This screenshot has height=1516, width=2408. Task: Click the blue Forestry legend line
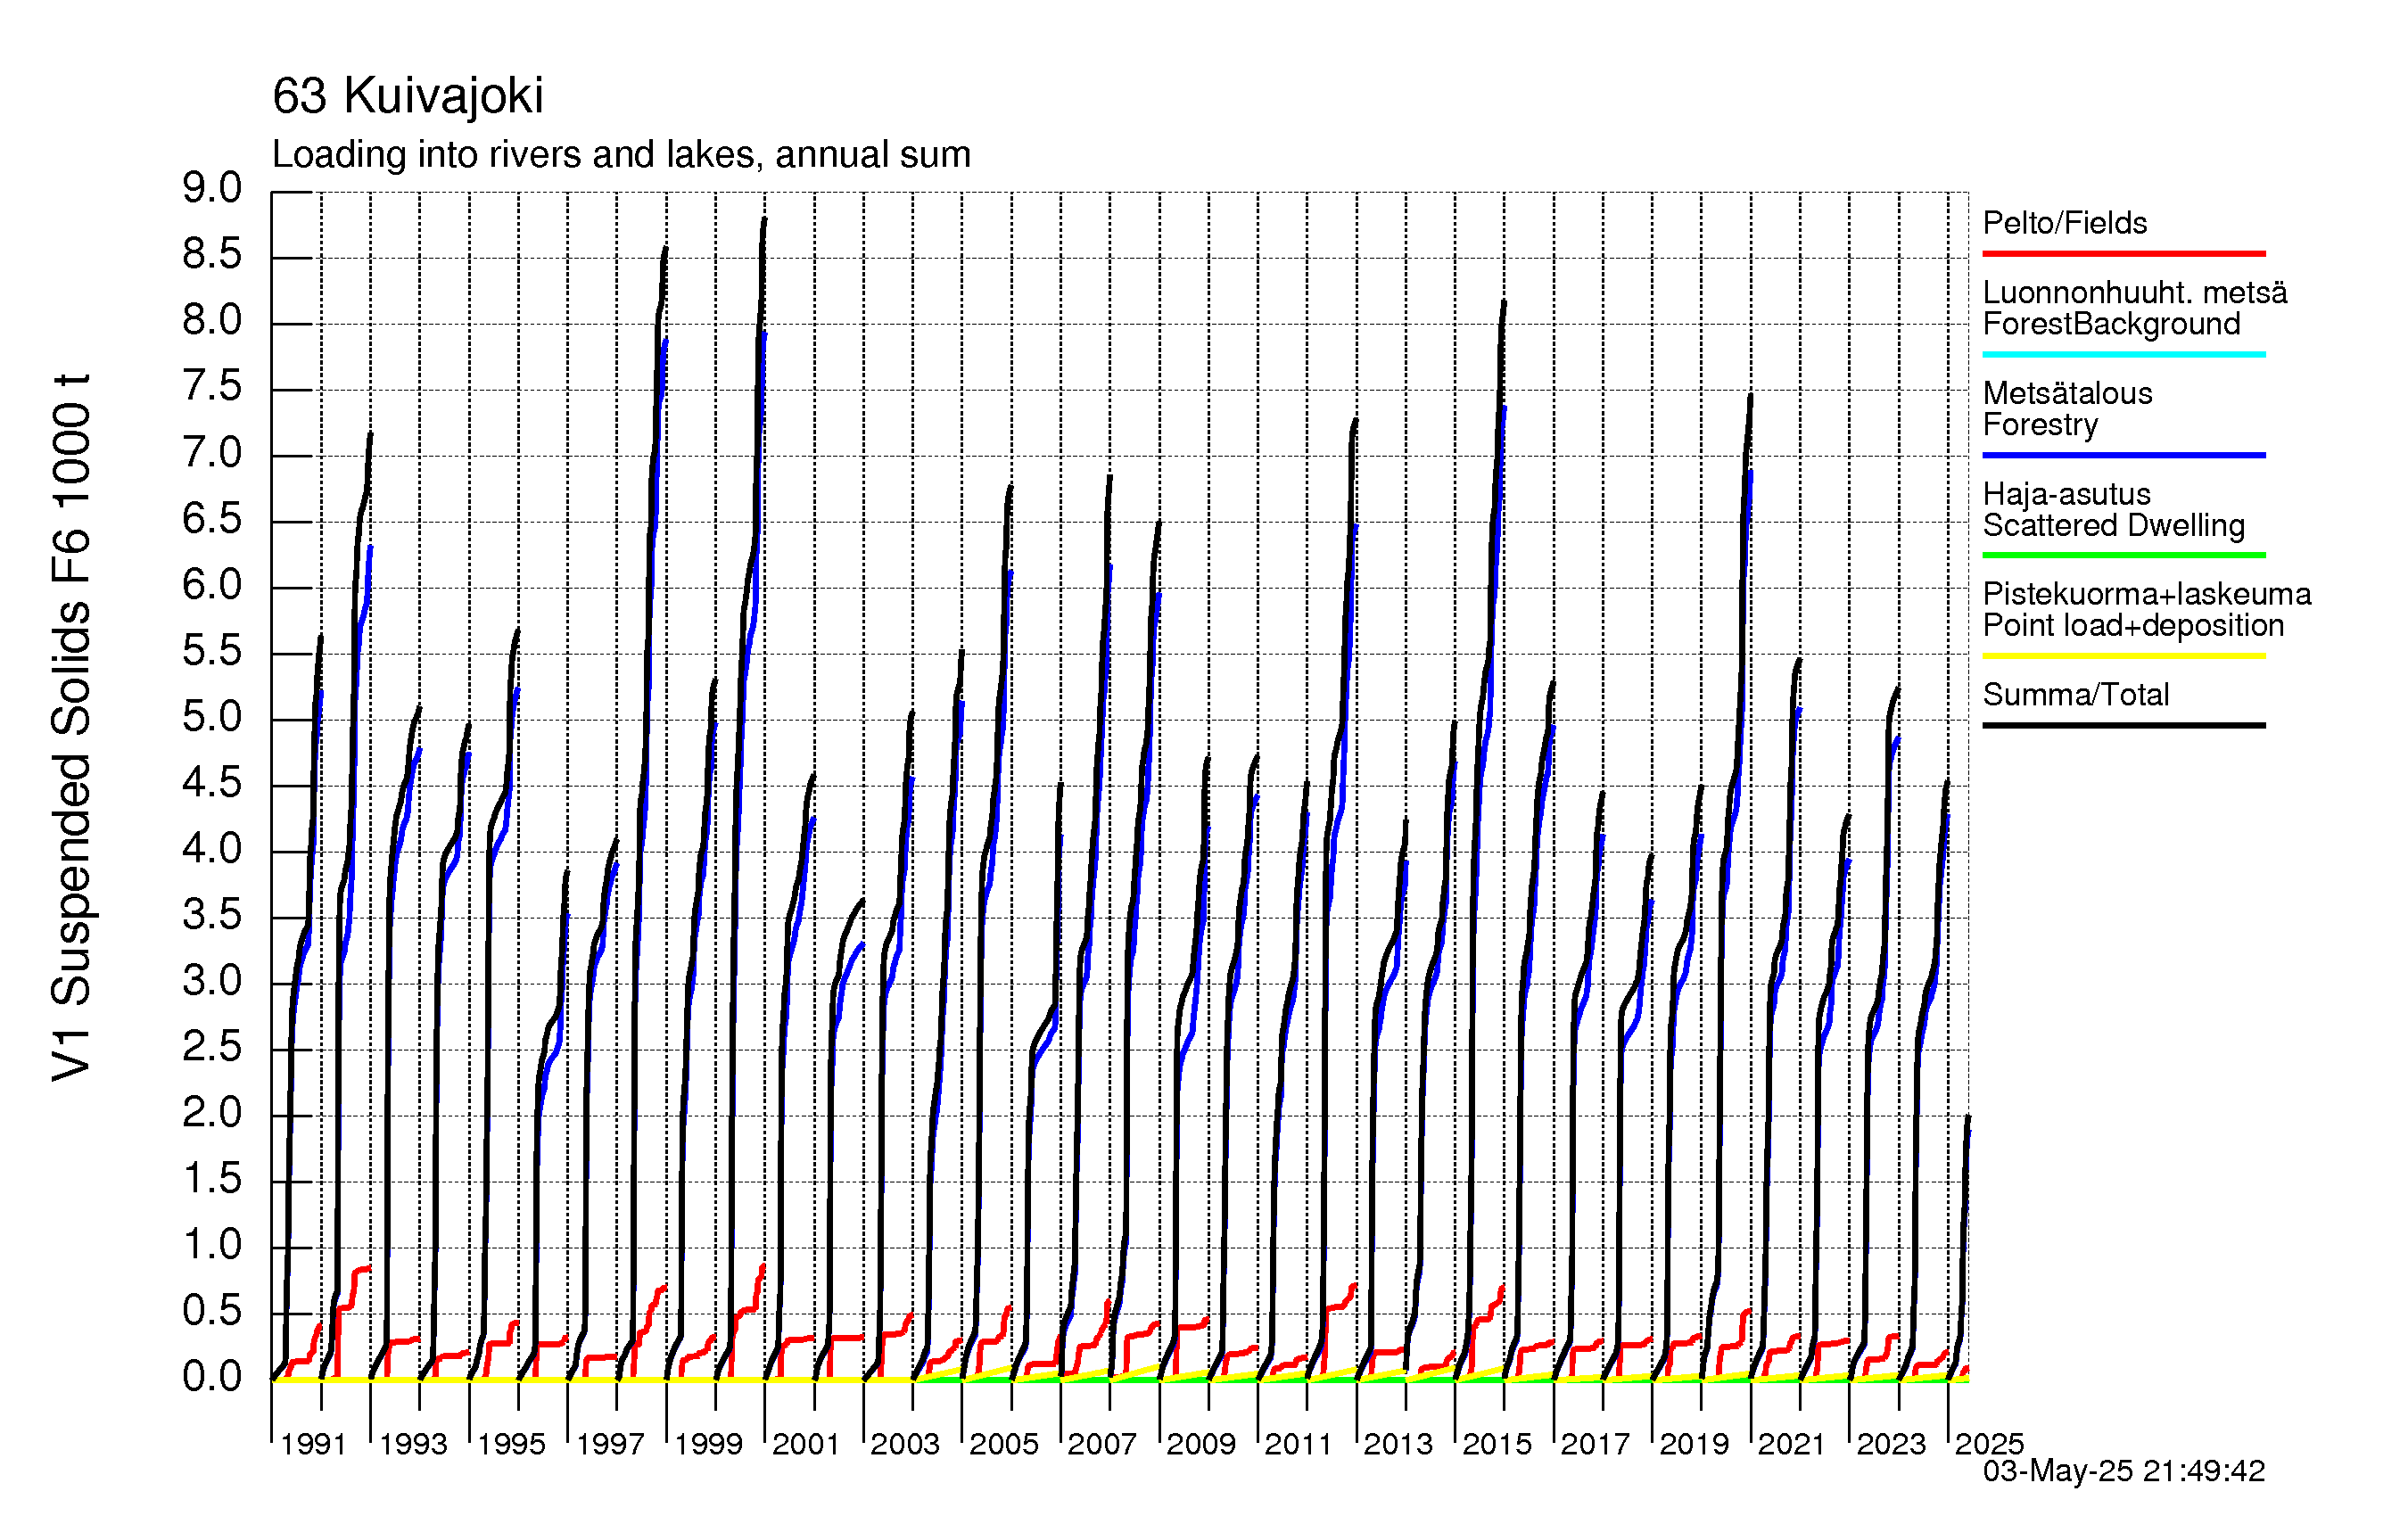pyautogui.click(x=2123, y=455)
